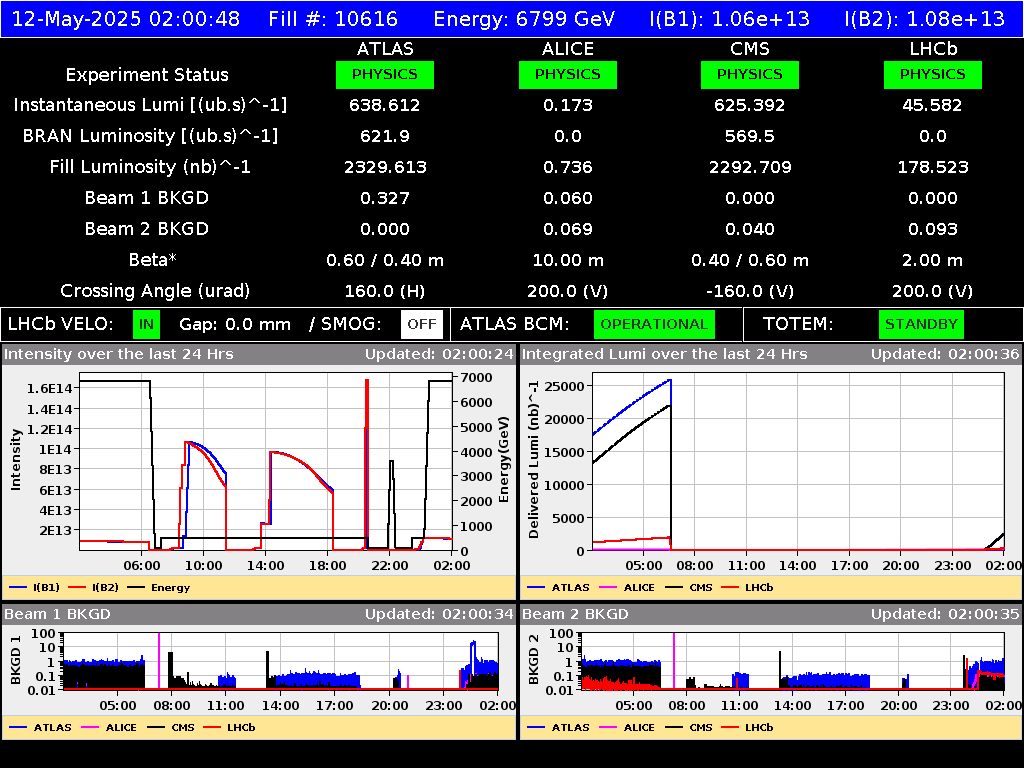Click the LHCb column header

(933, 49)
